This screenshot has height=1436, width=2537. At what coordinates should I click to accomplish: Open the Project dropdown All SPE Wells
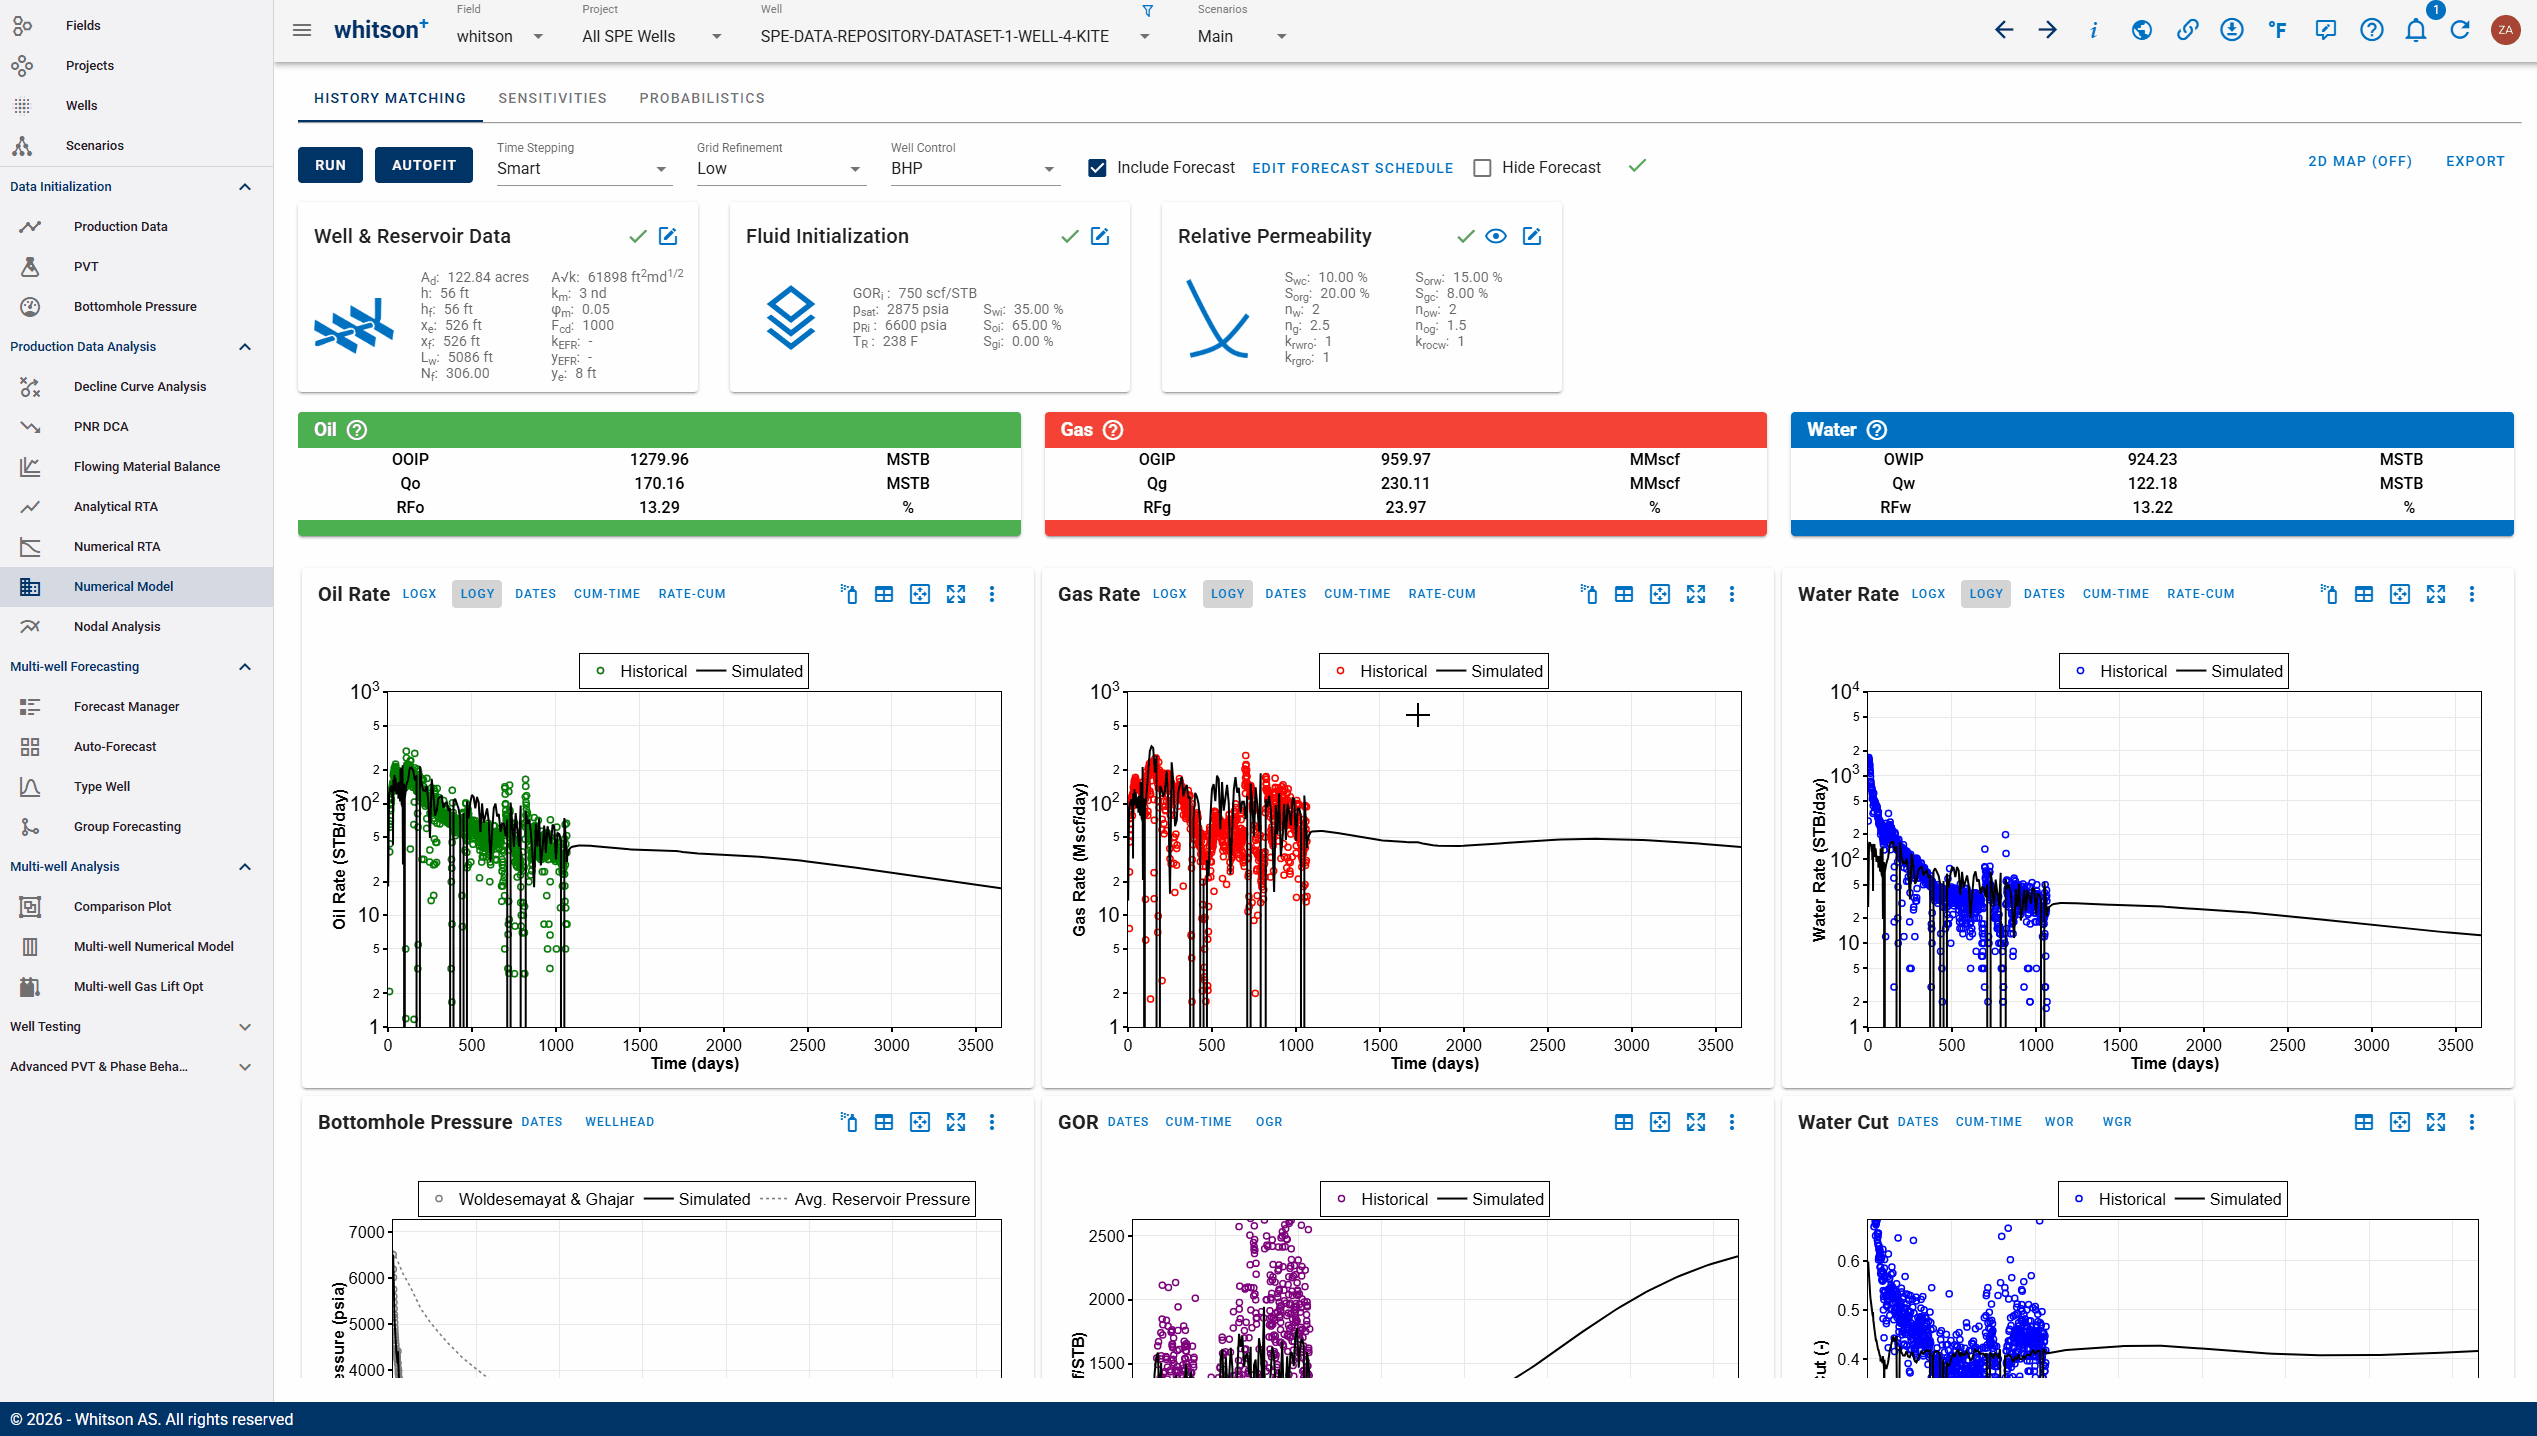(652, 36)
